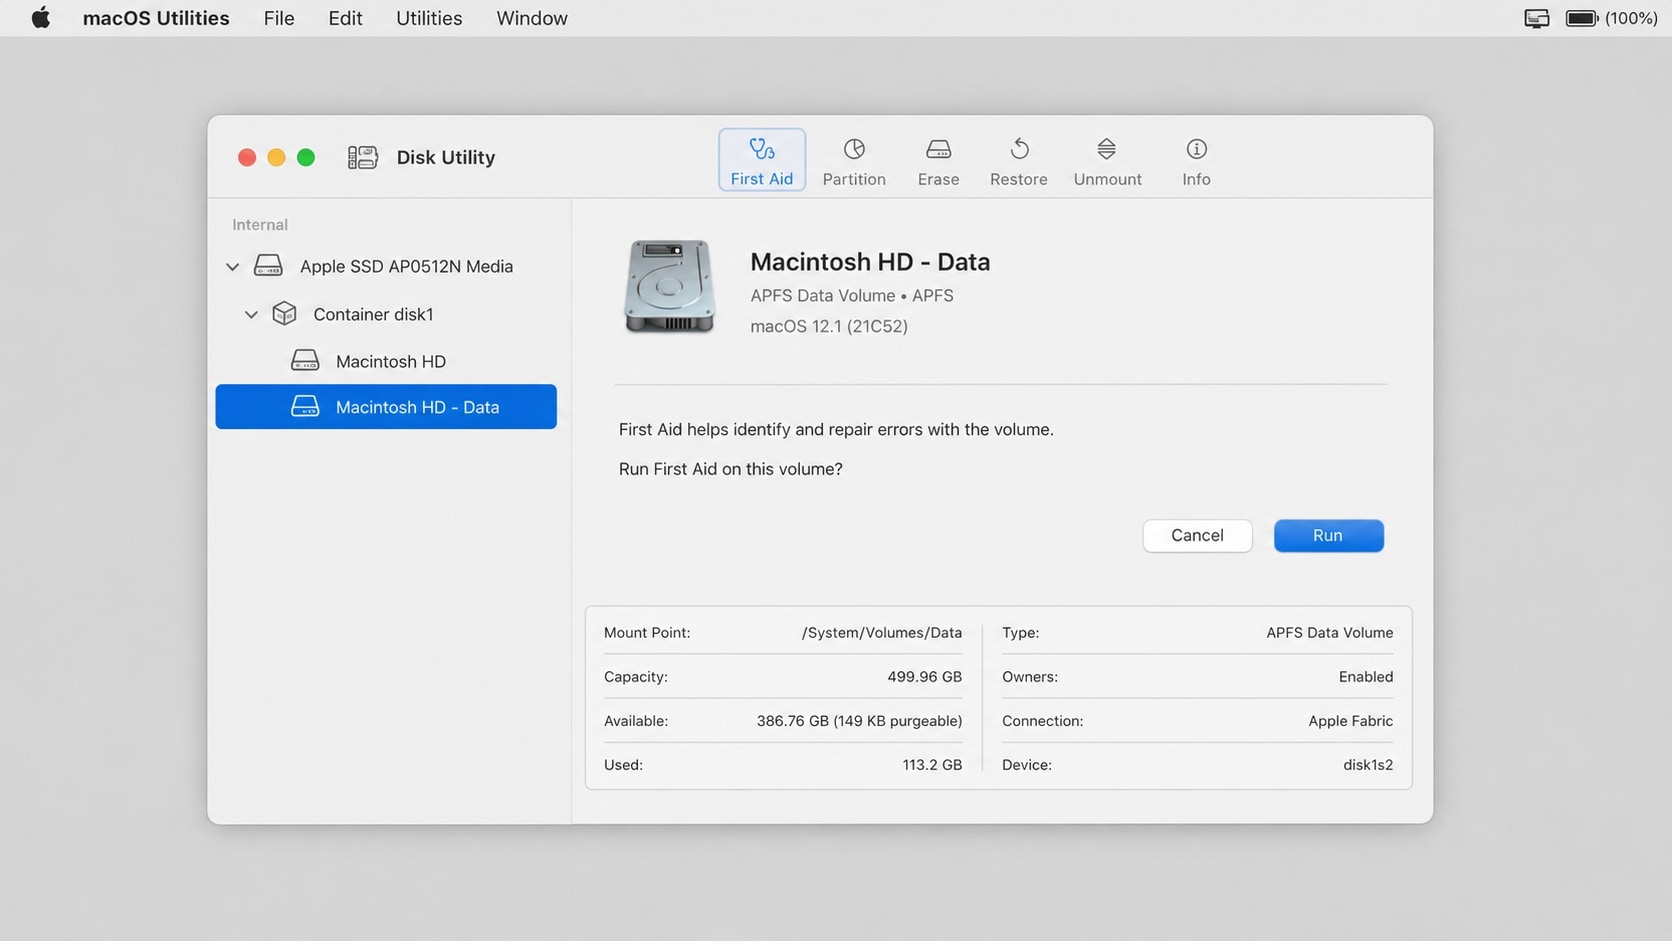
Task: Click the disk1s2 device value
Action: coord(1368,765)
